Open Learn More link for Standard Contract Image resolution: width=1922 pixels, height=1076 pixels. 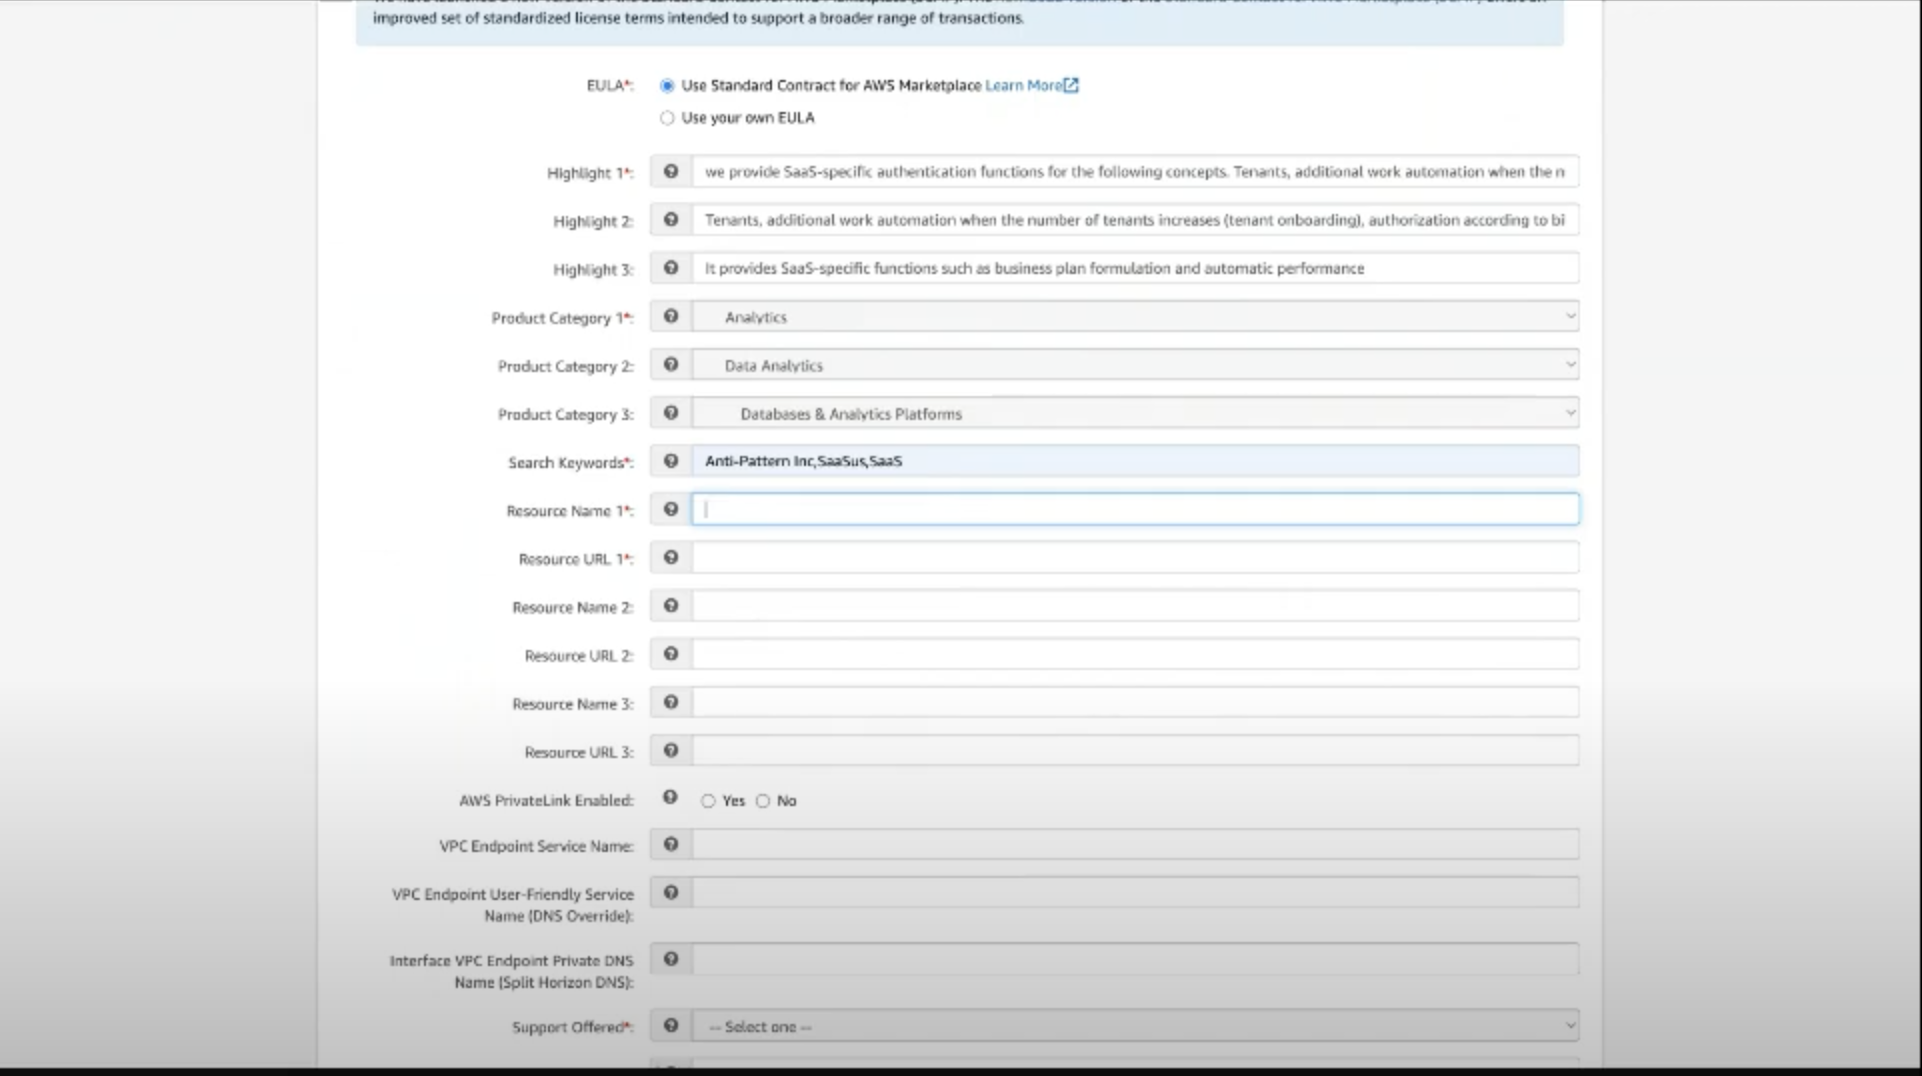pos(1031,86)
